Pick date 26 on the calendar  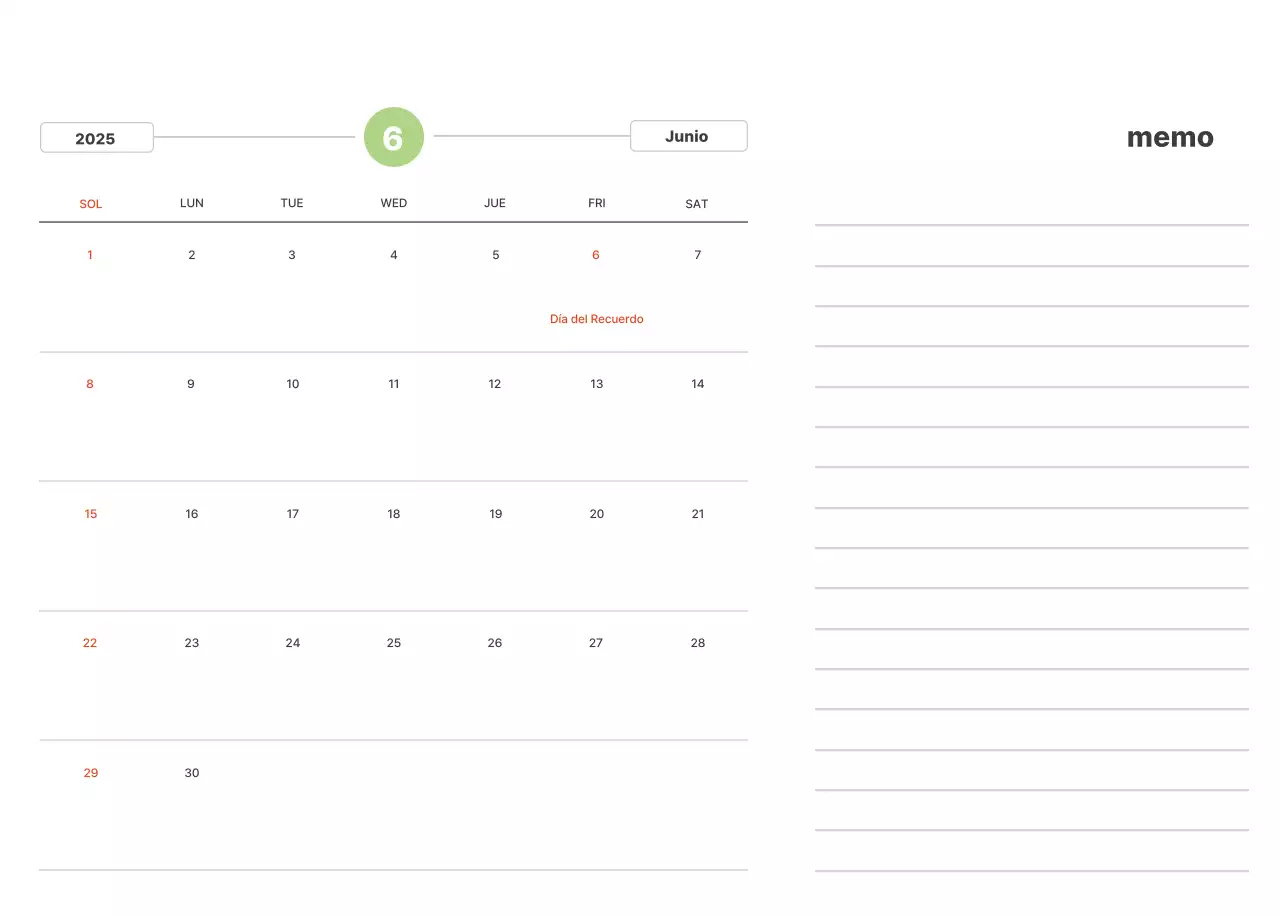[495, 643]
